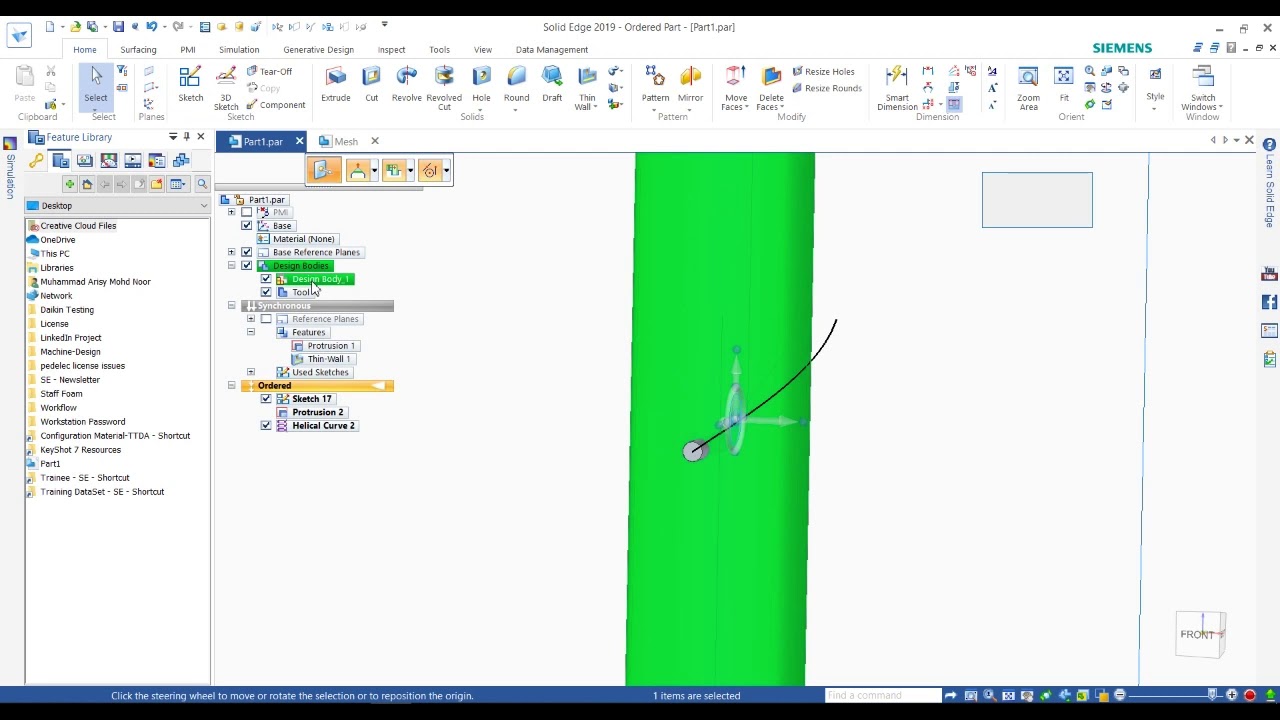The height and width of the screenshot is (720, 1280).
Task: Choose the Cut solid command
Action: tap(371, 84)
